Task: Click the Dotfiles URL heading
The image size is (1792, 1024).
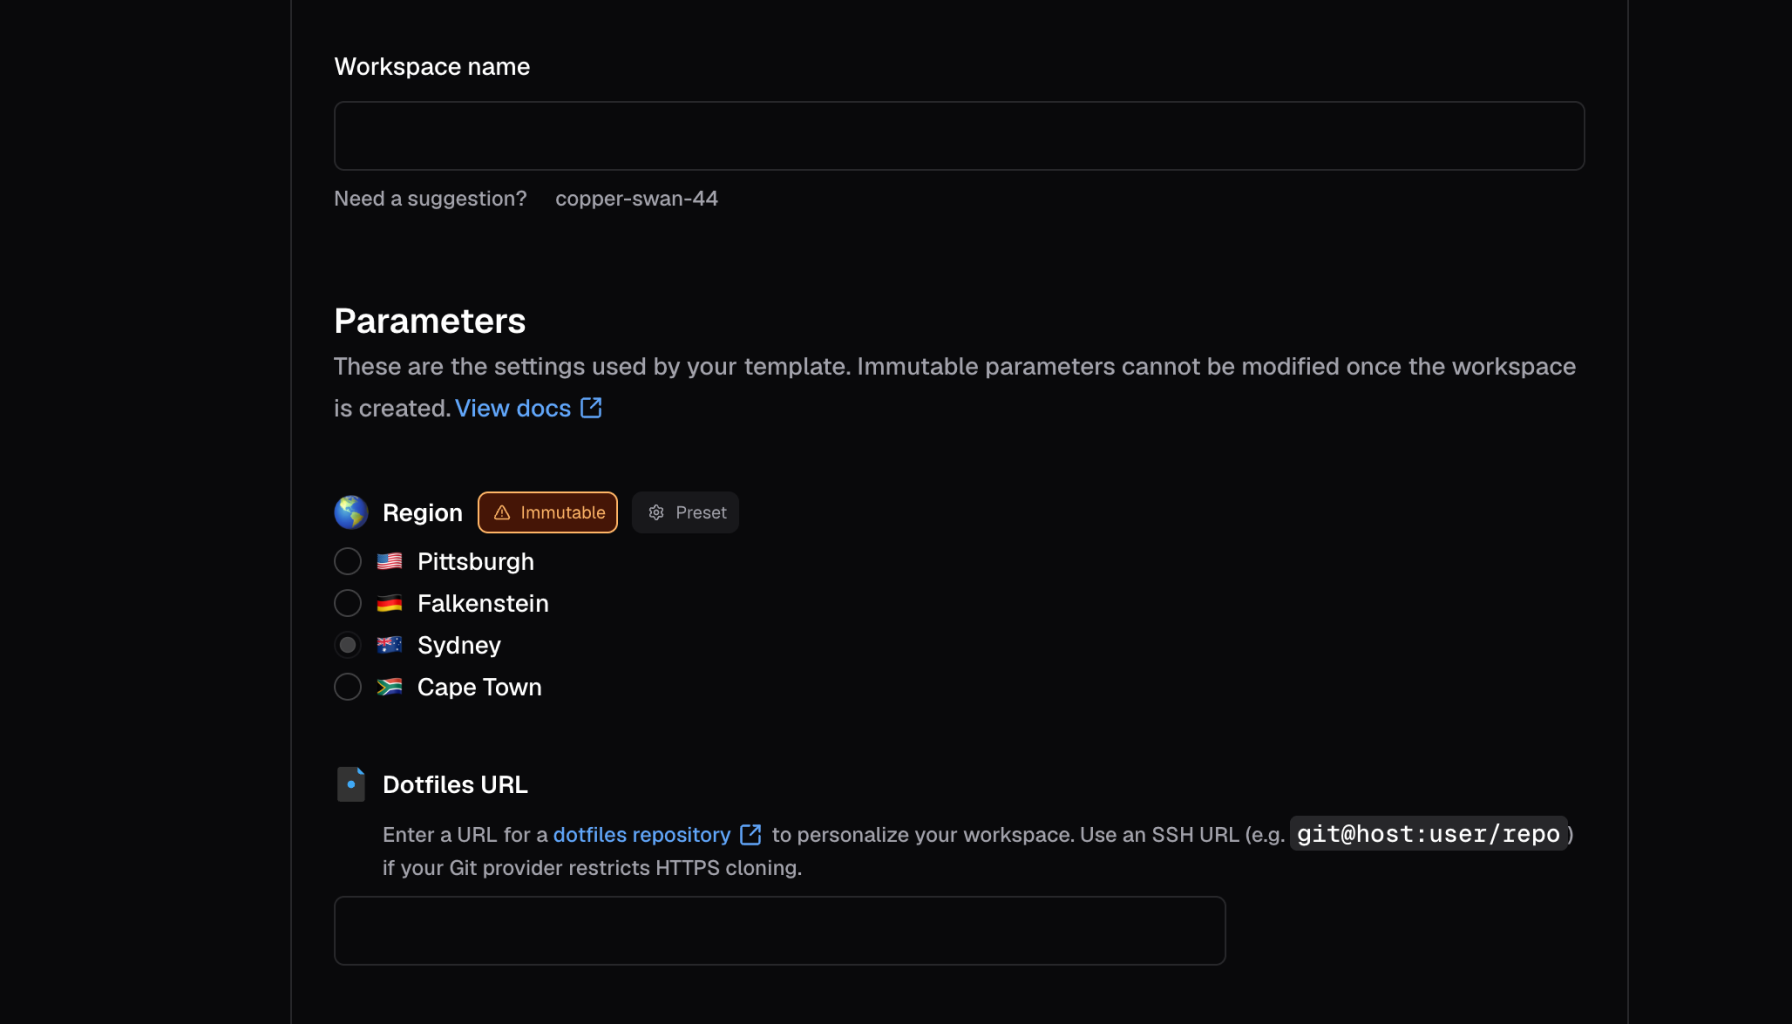Action: [x=455, y=785]
